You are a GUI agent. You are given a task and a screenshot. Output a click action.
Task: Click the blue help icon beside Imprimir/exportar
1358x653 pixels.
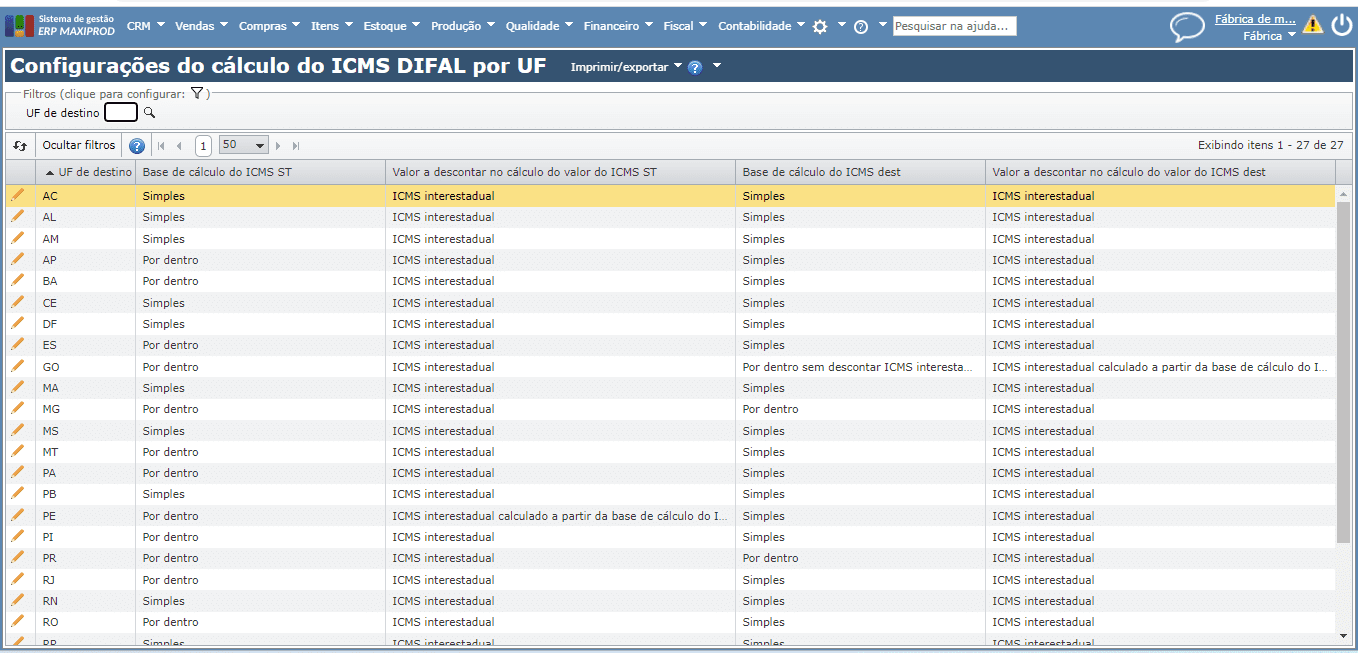pos(695,67)
